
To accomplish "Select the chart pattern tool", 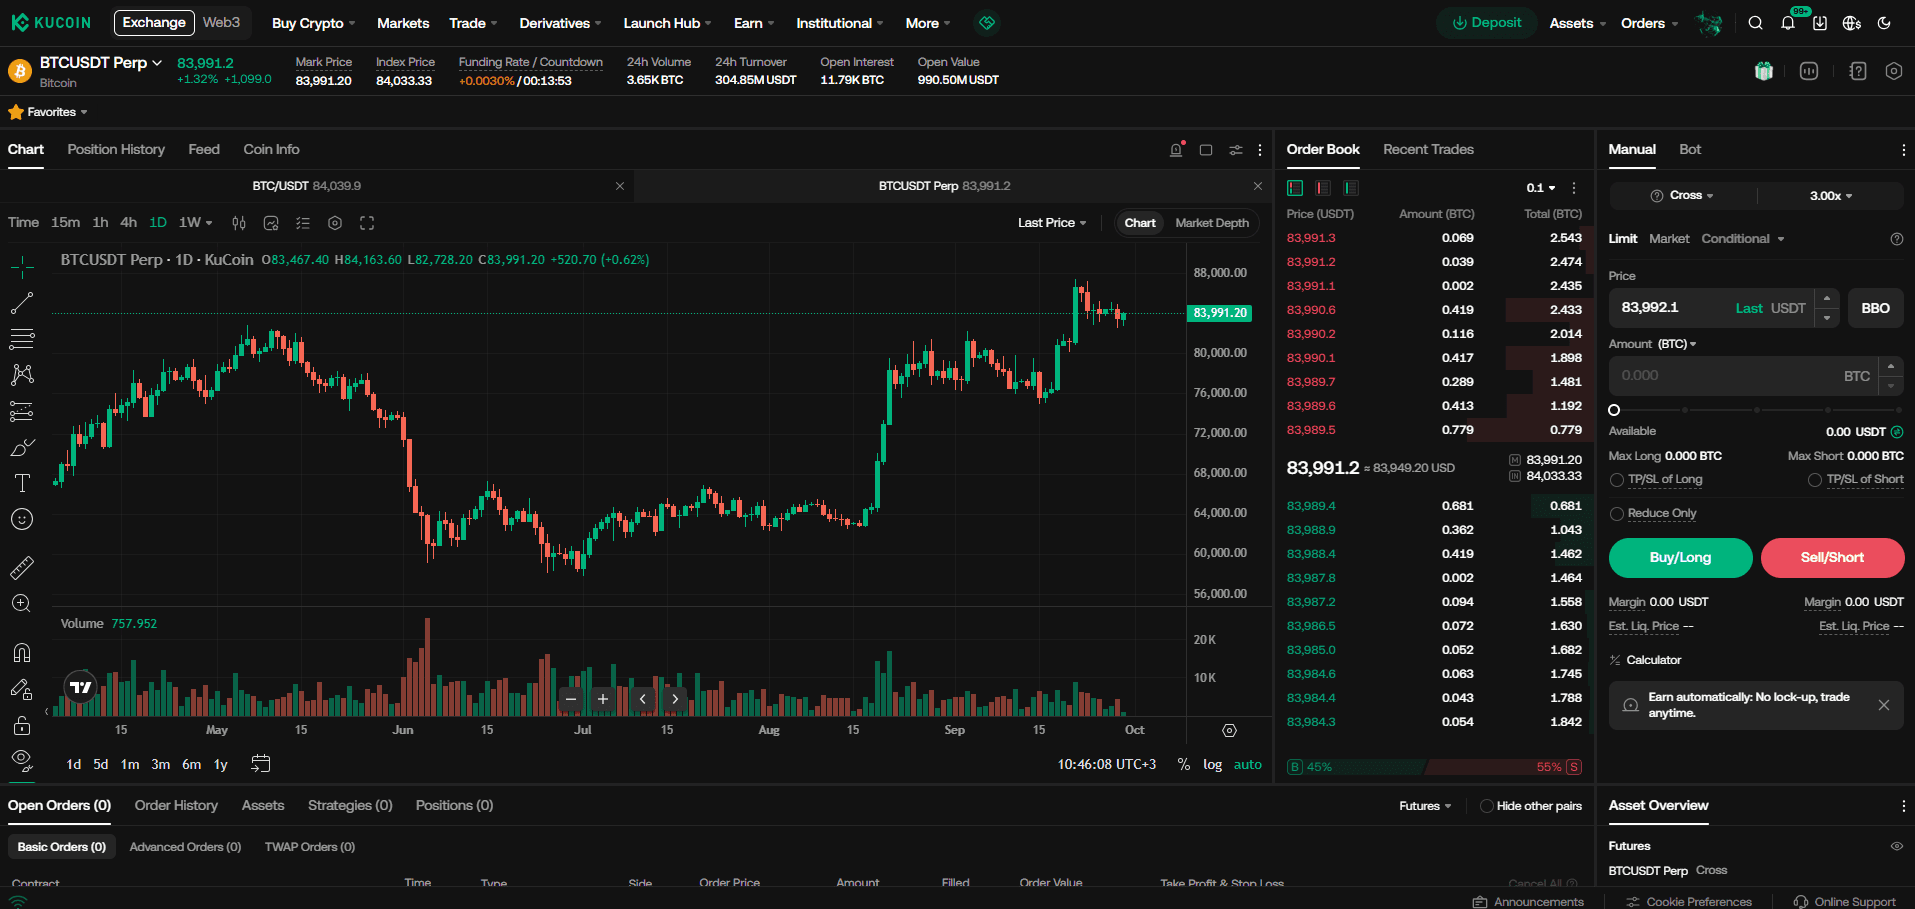I will [x=22, y=375].
